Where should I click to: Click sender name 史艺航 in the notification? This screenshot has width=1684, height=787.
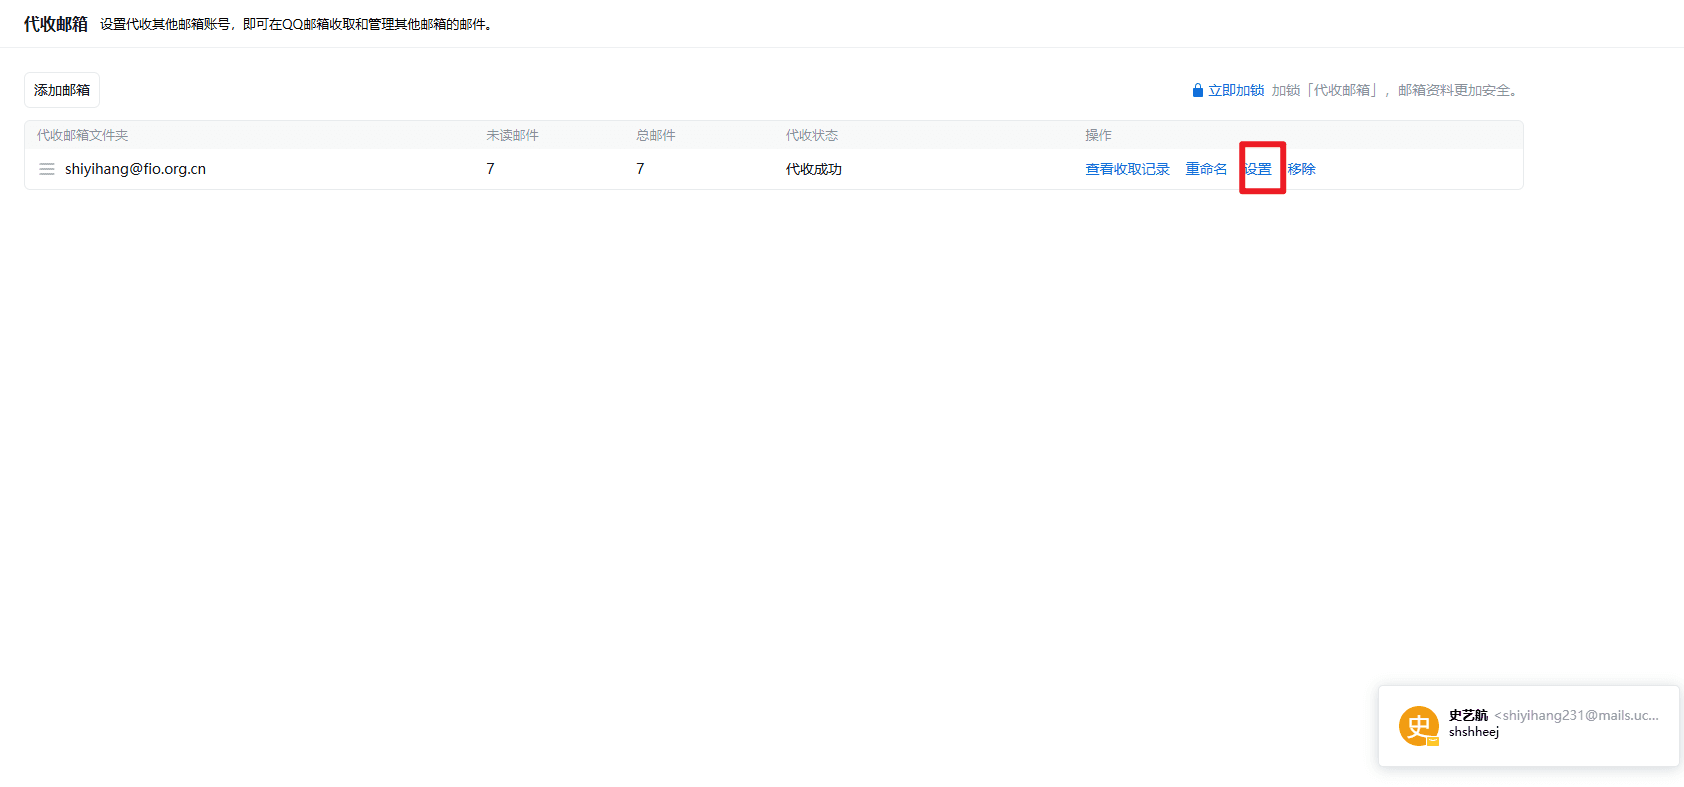(1468, 715)
